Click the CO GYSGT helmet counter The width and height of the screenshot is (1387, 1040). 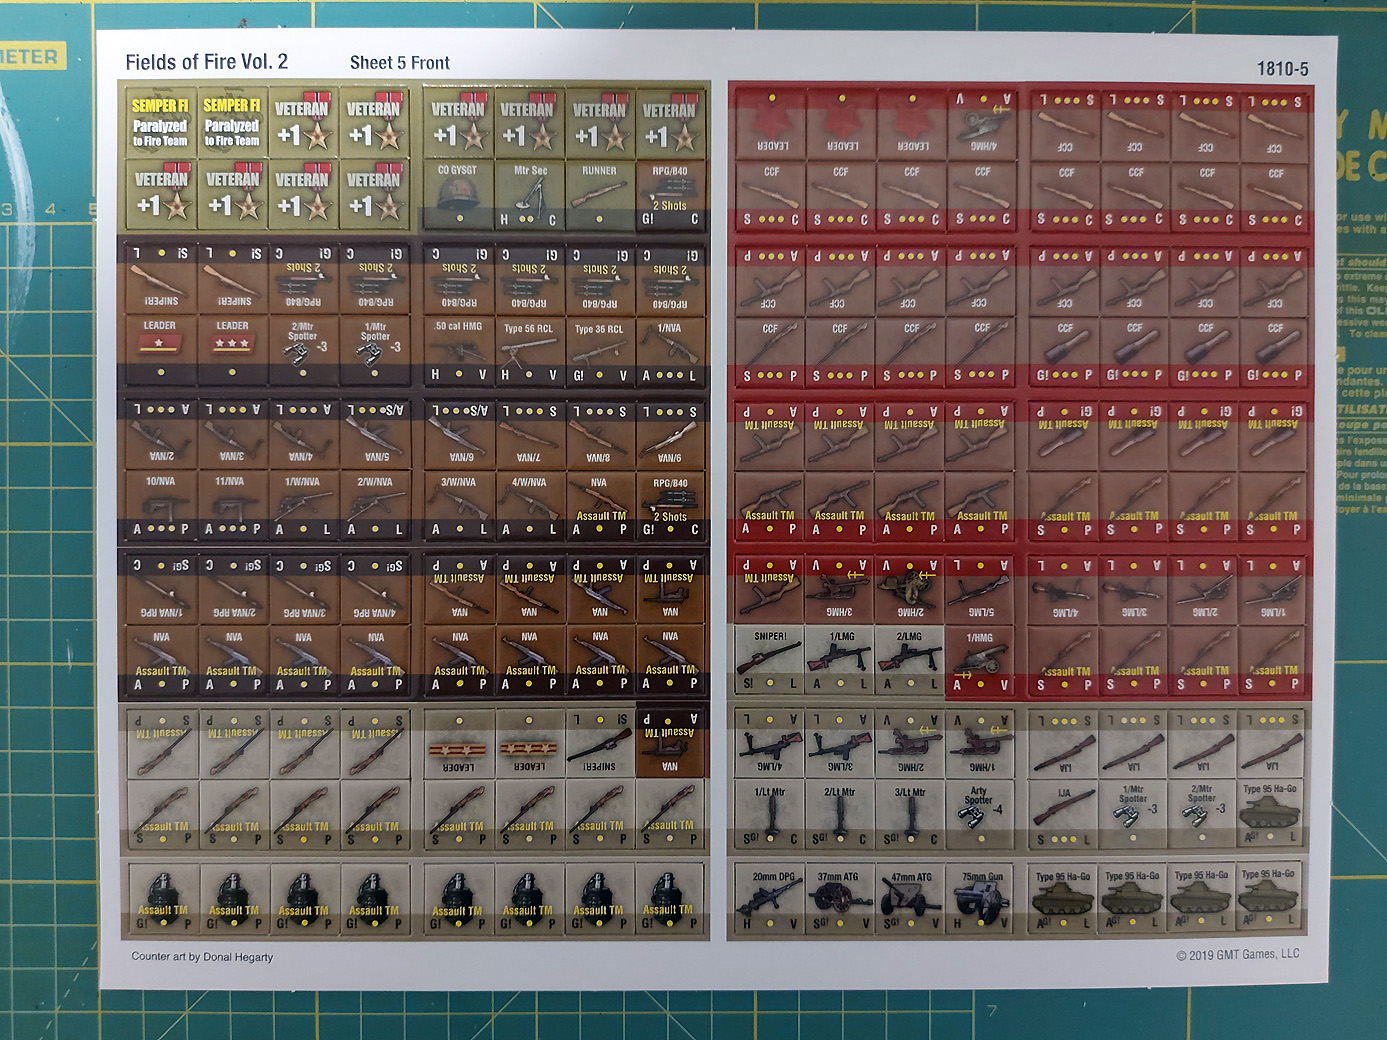458,194
